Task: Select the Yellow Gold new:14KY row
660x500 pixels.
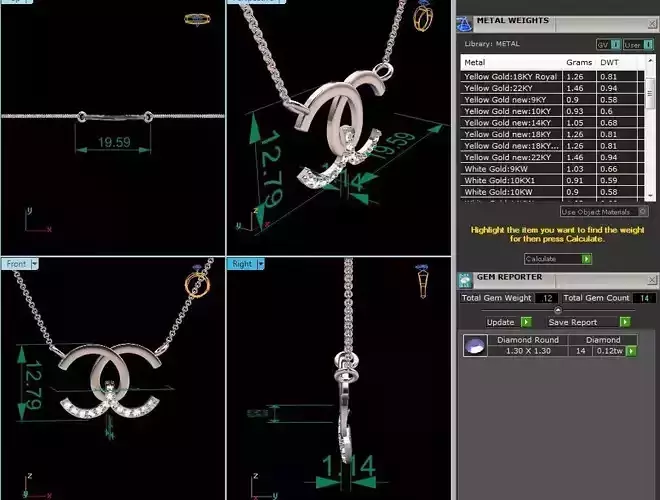Action: pyautogui.click(x=552, y=122)
